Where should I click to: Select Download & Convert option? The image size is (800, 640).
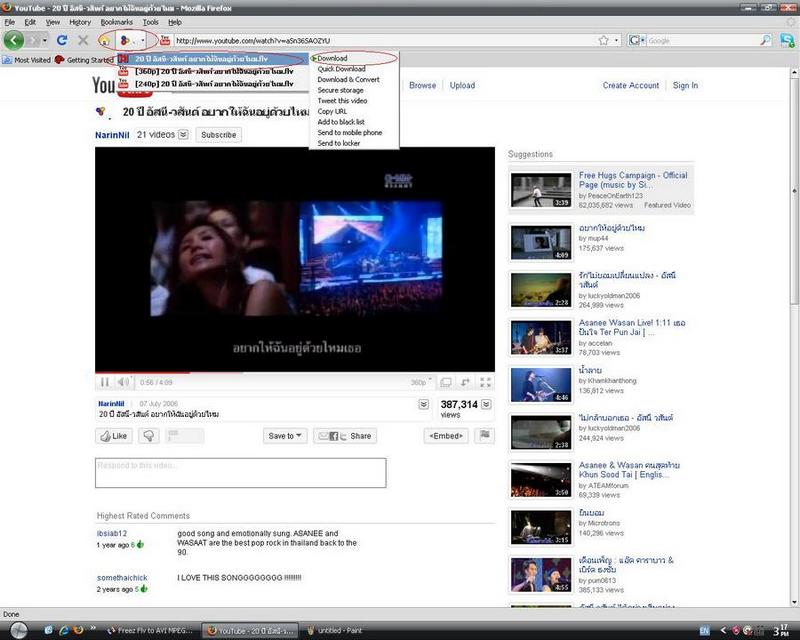coord(348,80)
